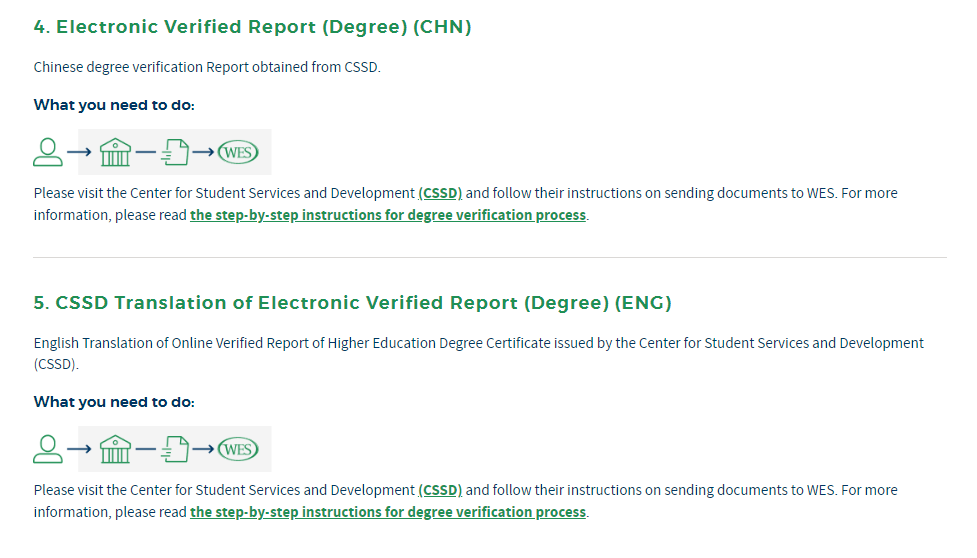977x558 pixels.
Task: Open the CSSD link in section 5
Action: pos(440,490)
